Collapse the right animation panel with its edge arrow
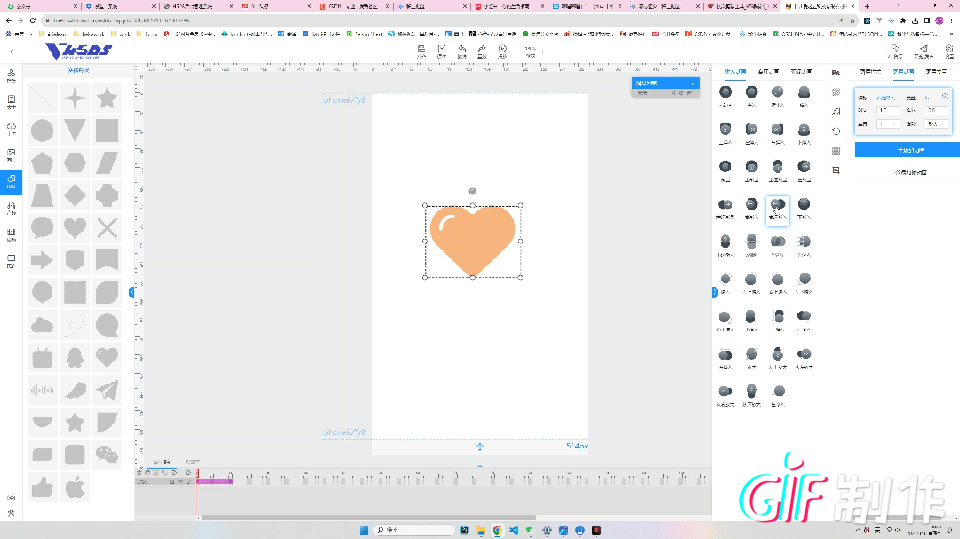The image size is (960, 539). point(714,293)
